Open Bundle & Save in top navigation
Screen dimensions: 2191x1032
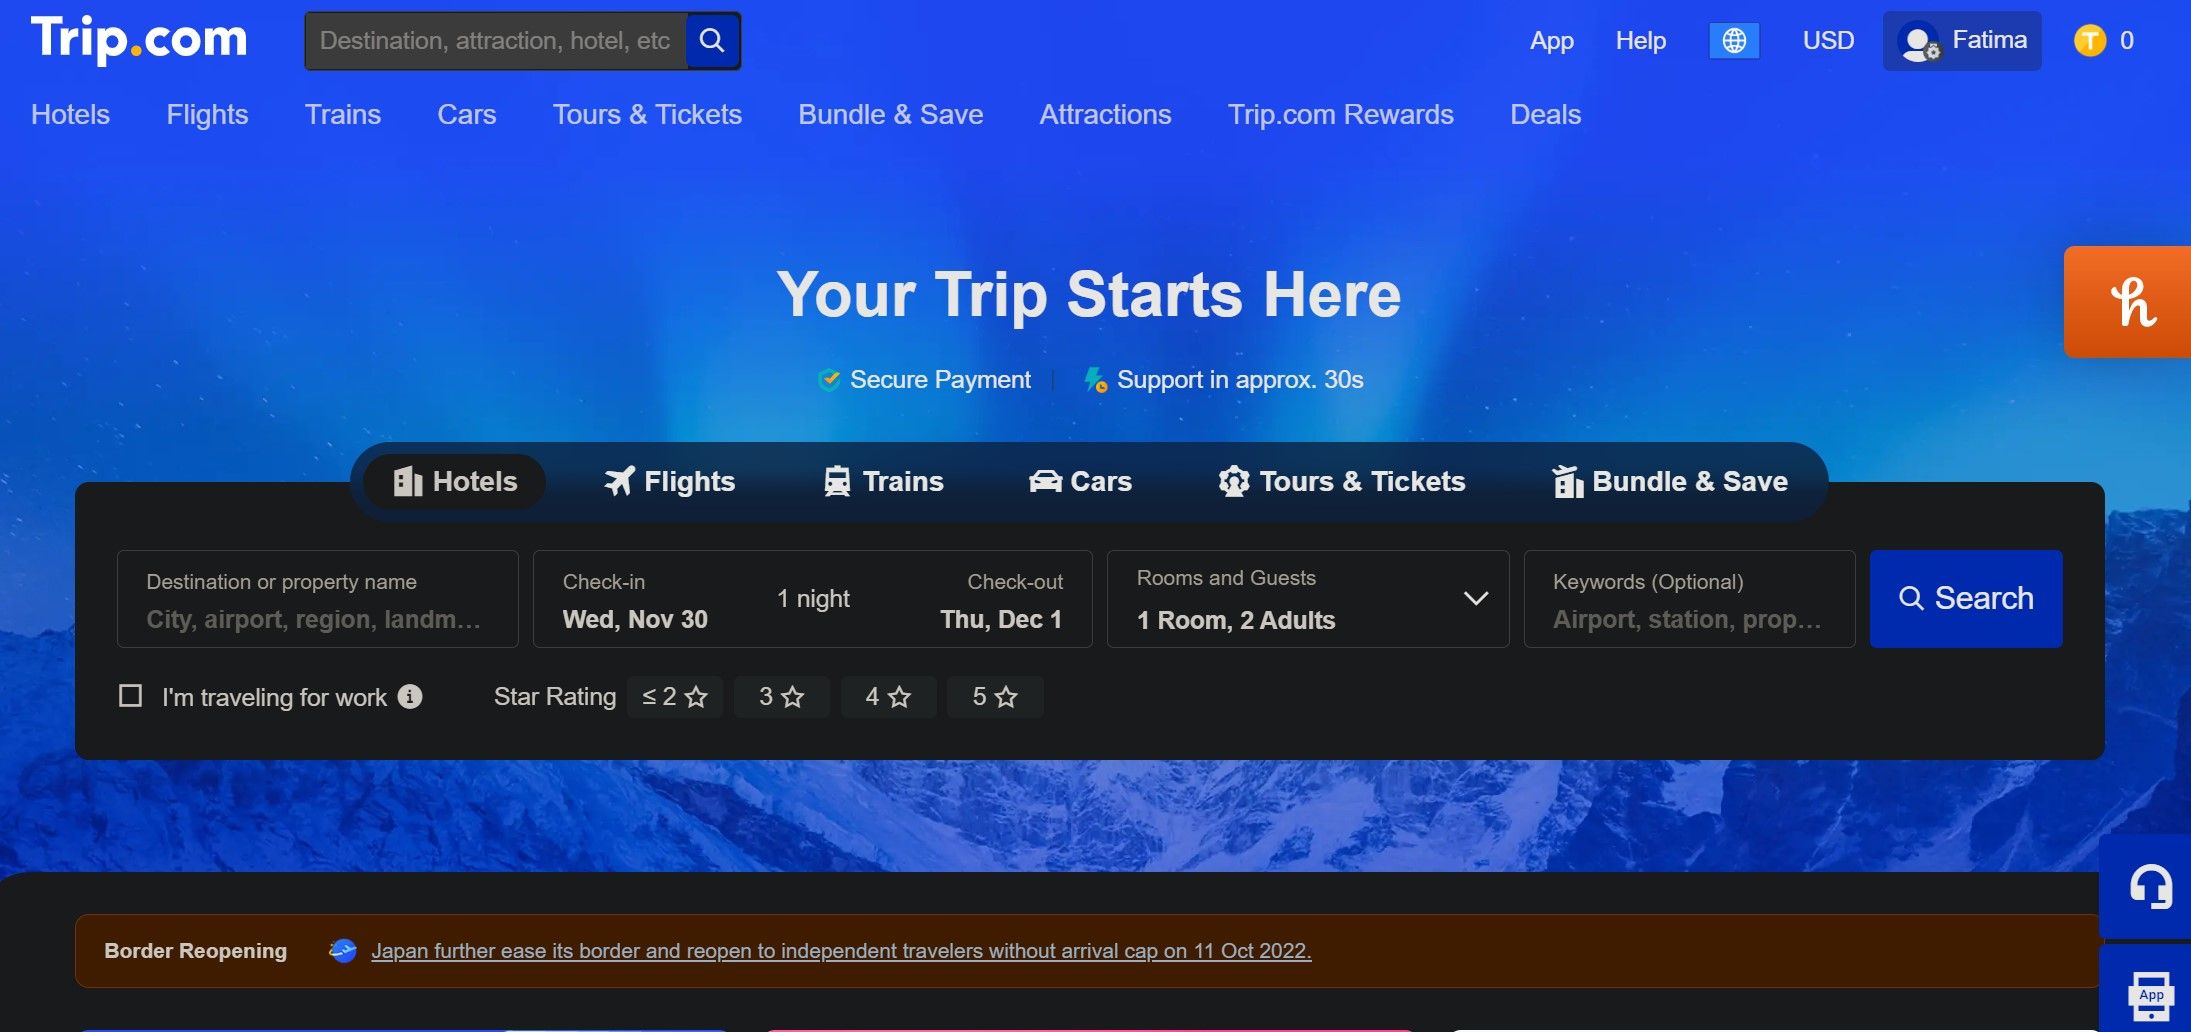click(891, 115)
